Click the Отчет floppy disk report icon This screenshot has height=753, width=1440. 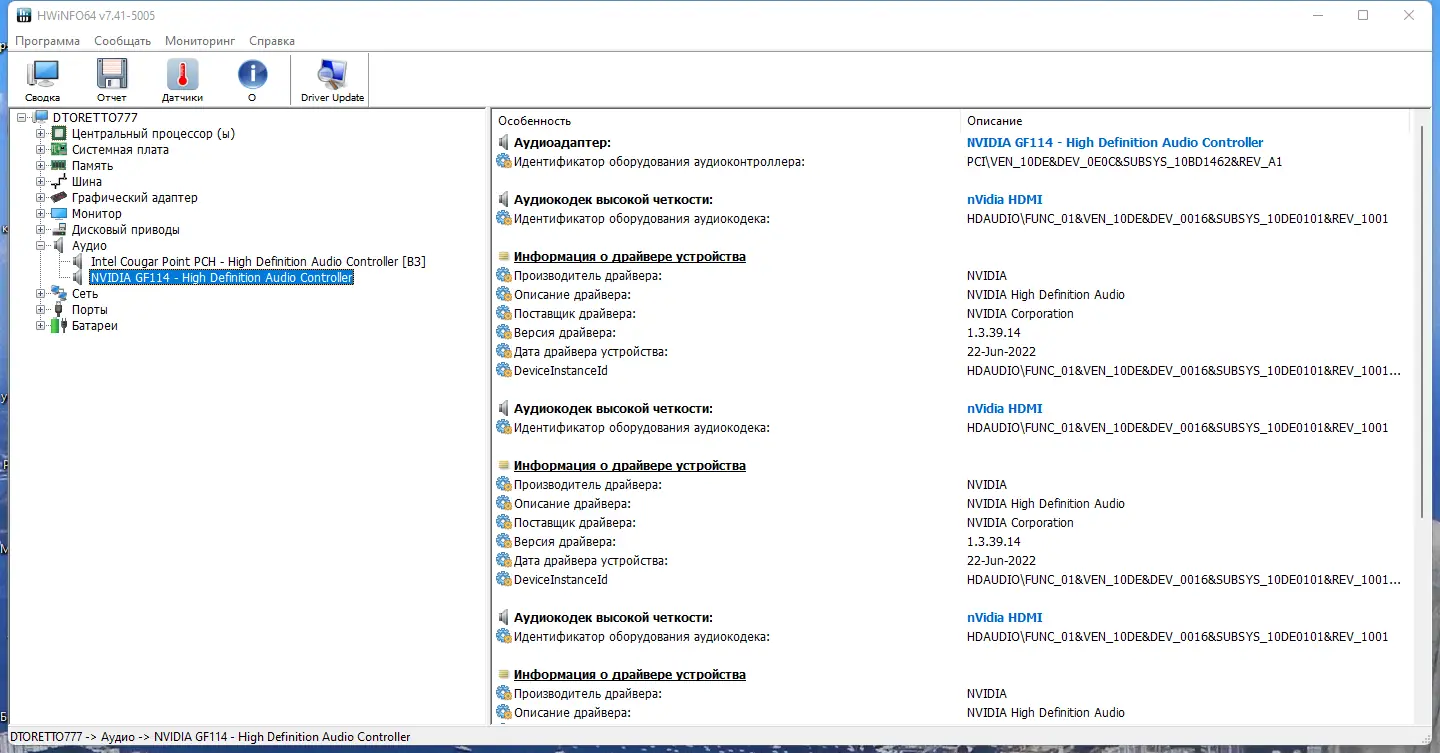click(x=112, y=75)
